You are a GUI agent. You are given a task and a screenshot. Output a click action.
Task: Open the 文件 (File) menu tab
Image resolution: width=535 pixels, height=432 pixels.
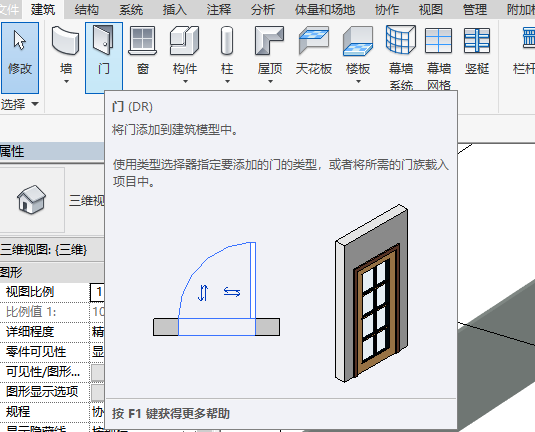[10, 9]
